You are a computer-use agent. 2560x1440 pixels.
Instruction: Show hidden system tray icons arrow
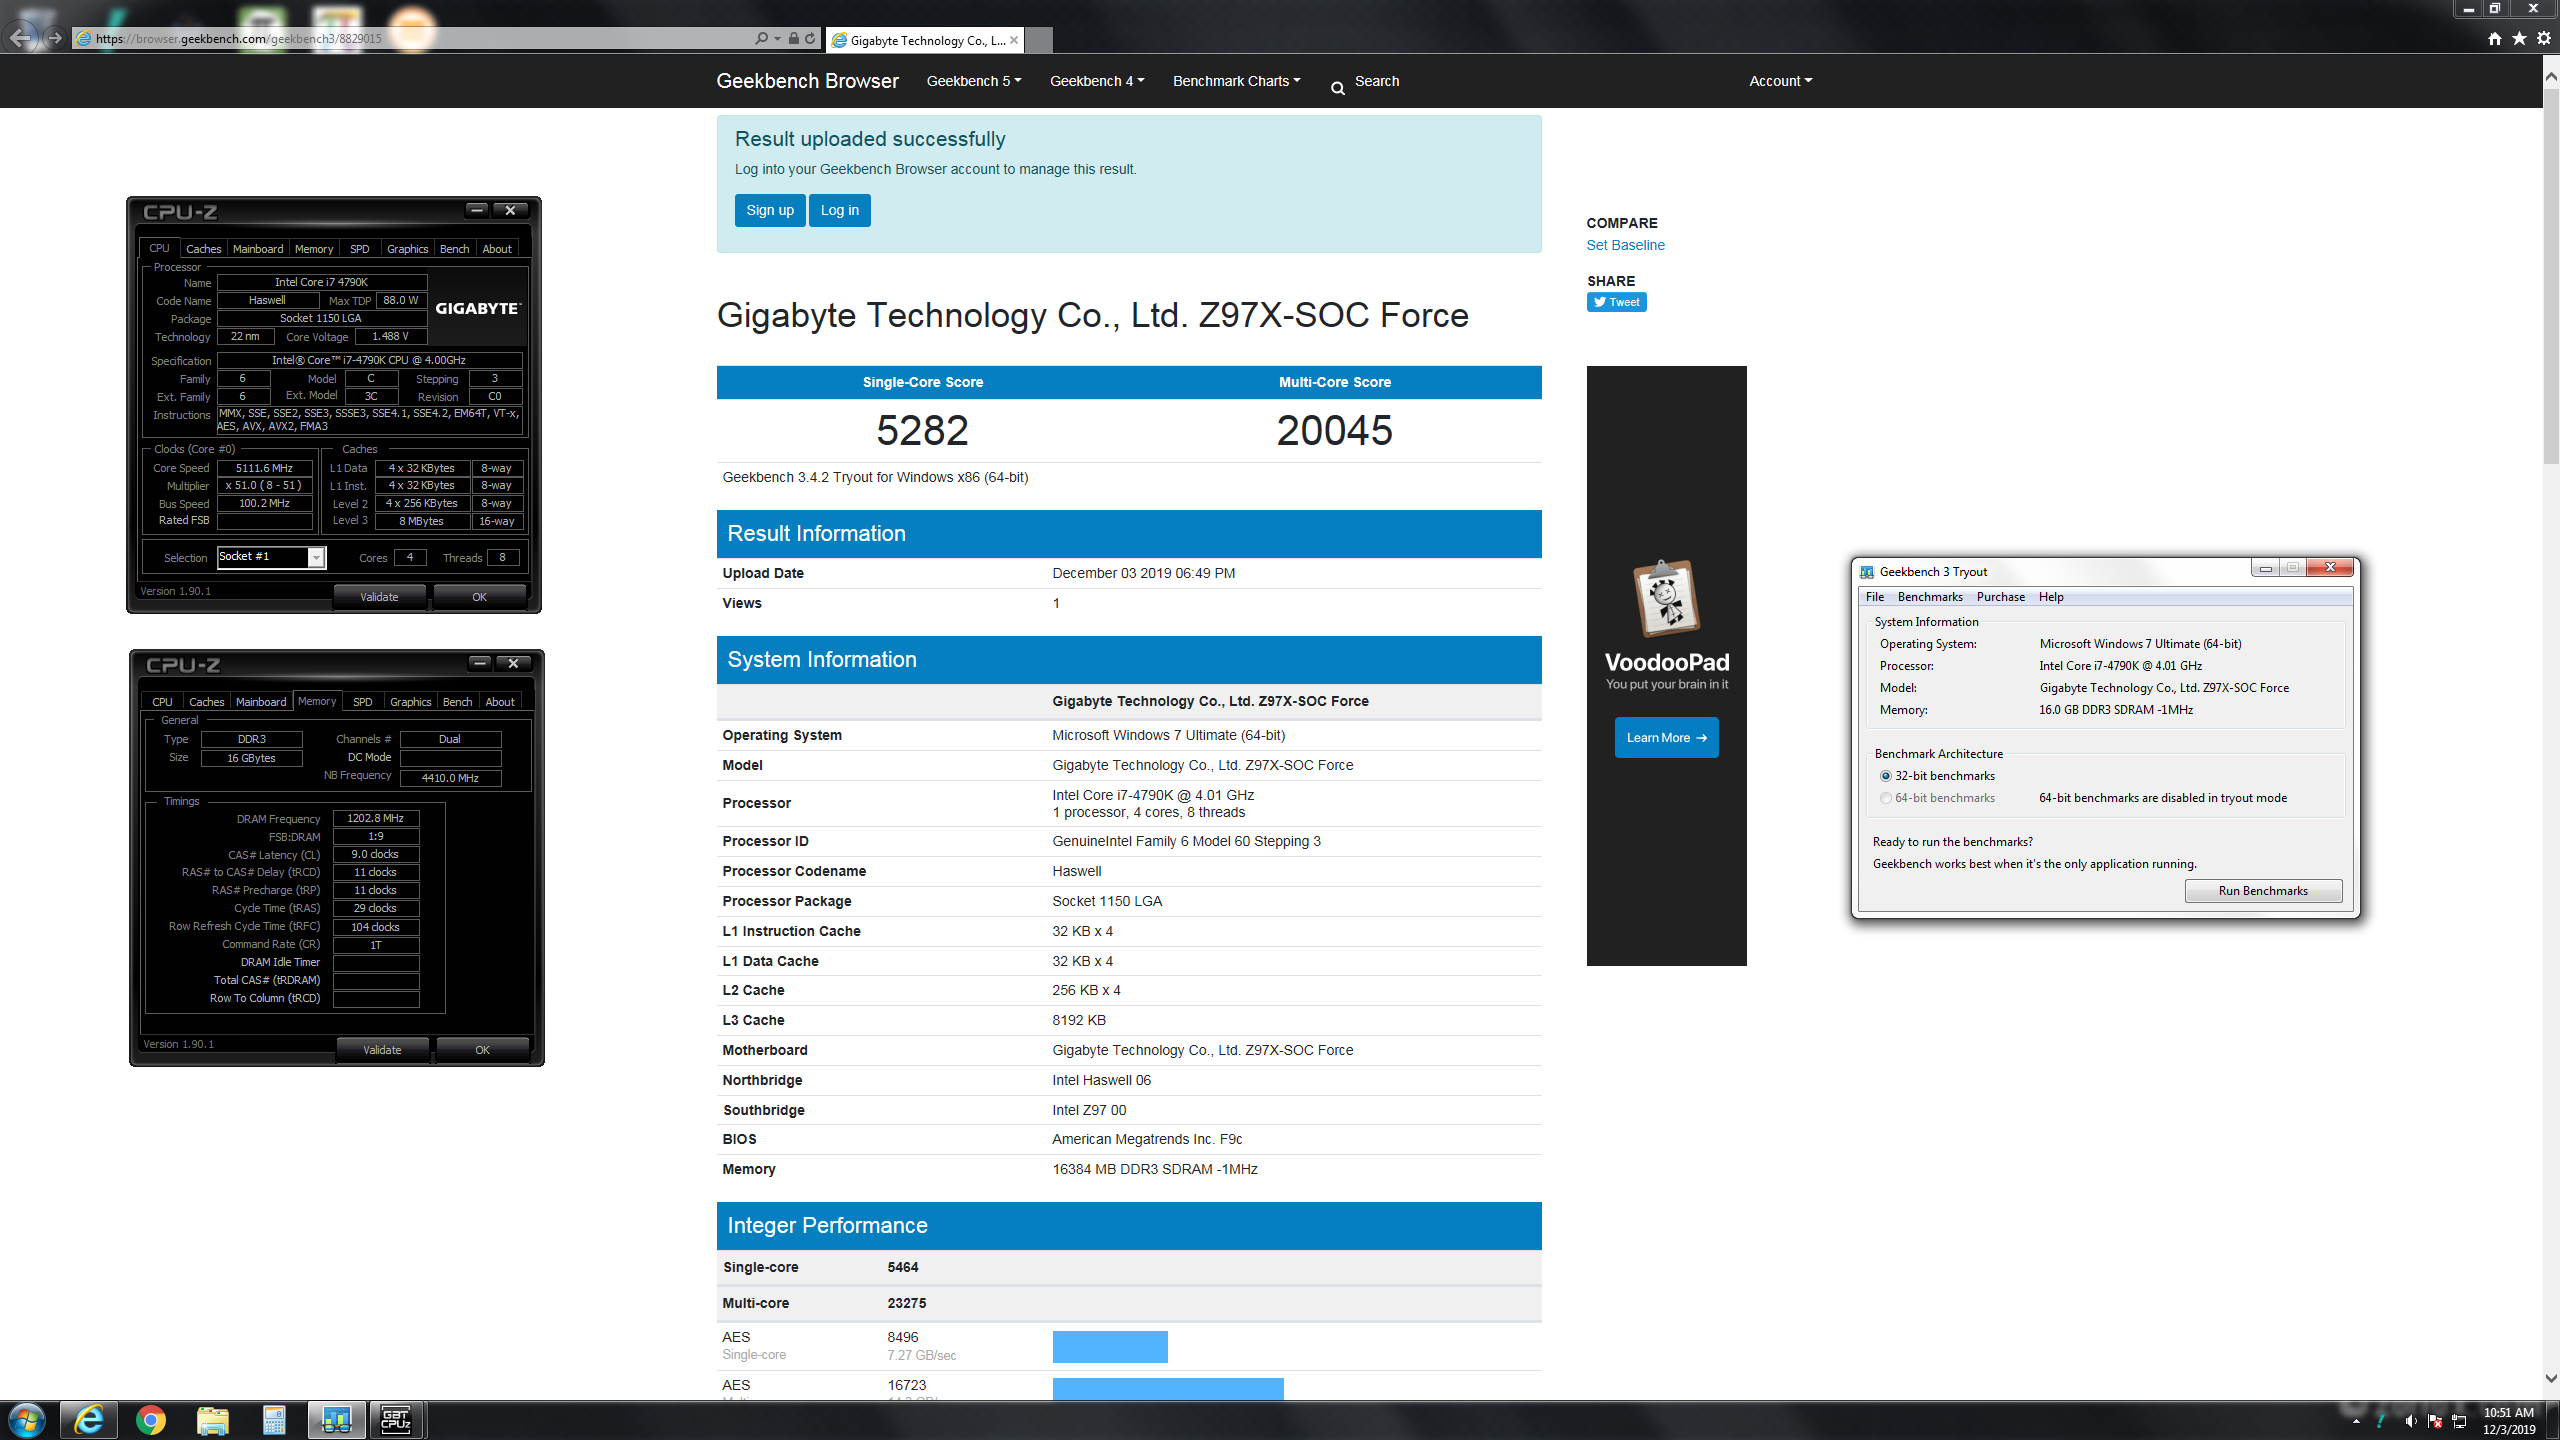pyautogui.click(x=2356, y=1421)
